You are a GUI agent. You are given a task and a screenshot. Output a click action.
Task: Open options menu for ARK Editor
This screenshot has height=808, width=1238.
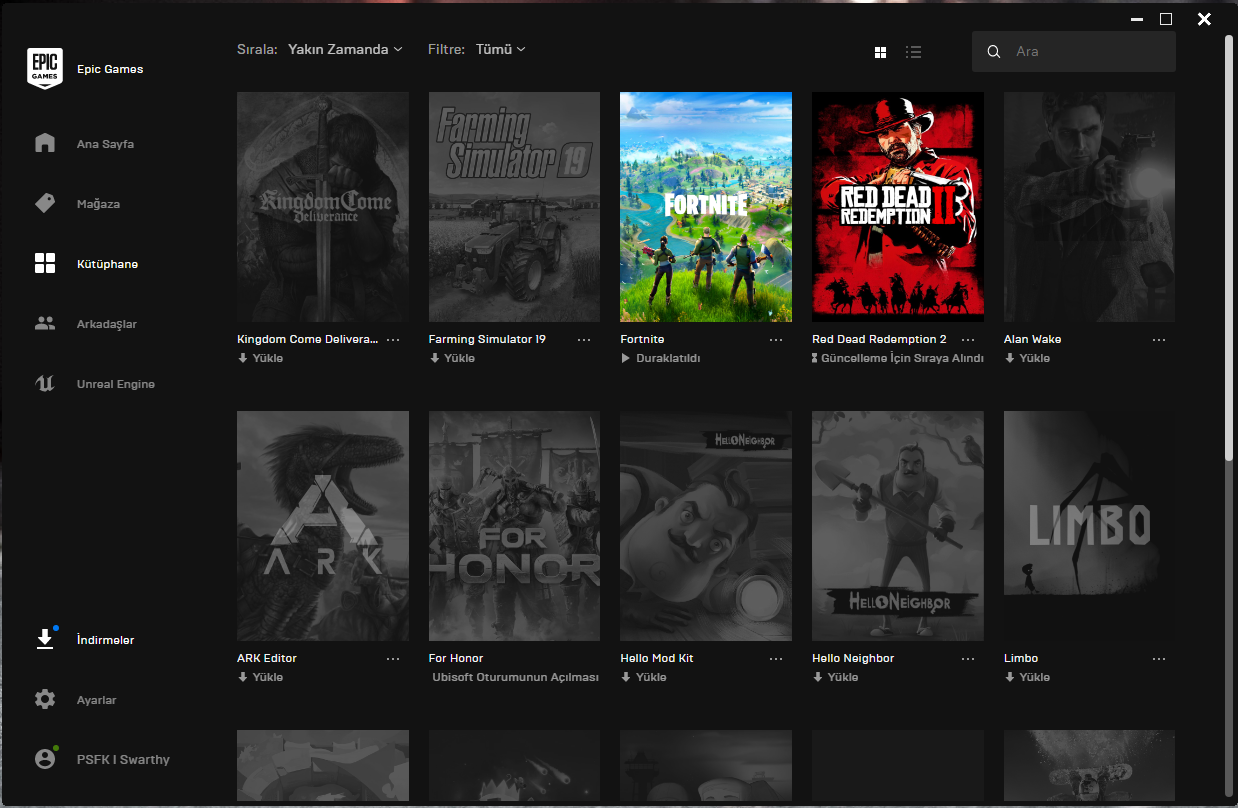tap(393, 659)
